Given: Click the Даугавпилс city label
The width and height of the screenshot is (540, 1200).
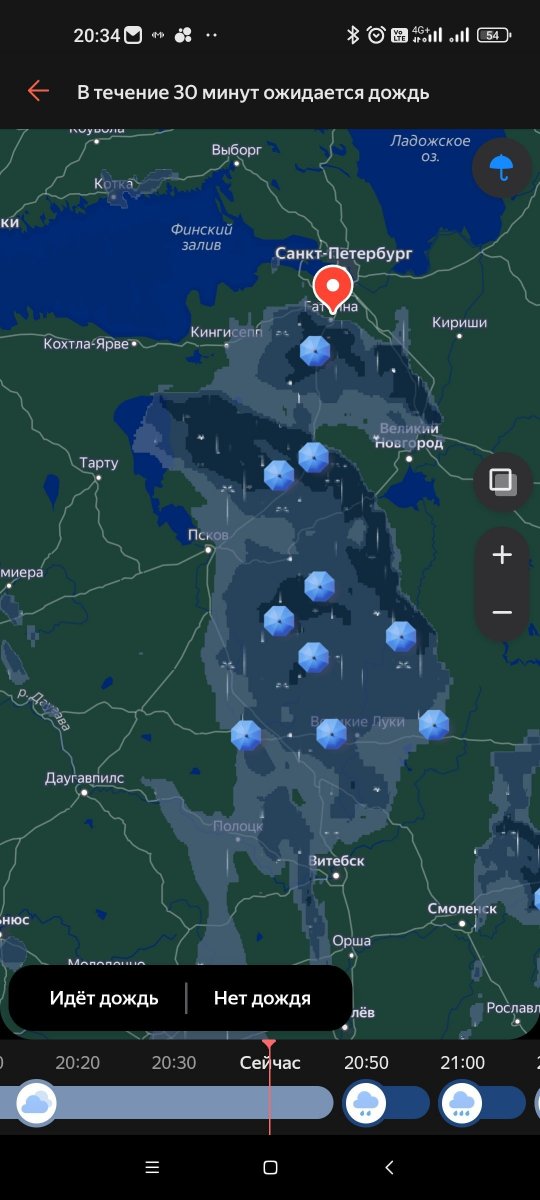Looking at the screenshot, I should pos(84,777).
